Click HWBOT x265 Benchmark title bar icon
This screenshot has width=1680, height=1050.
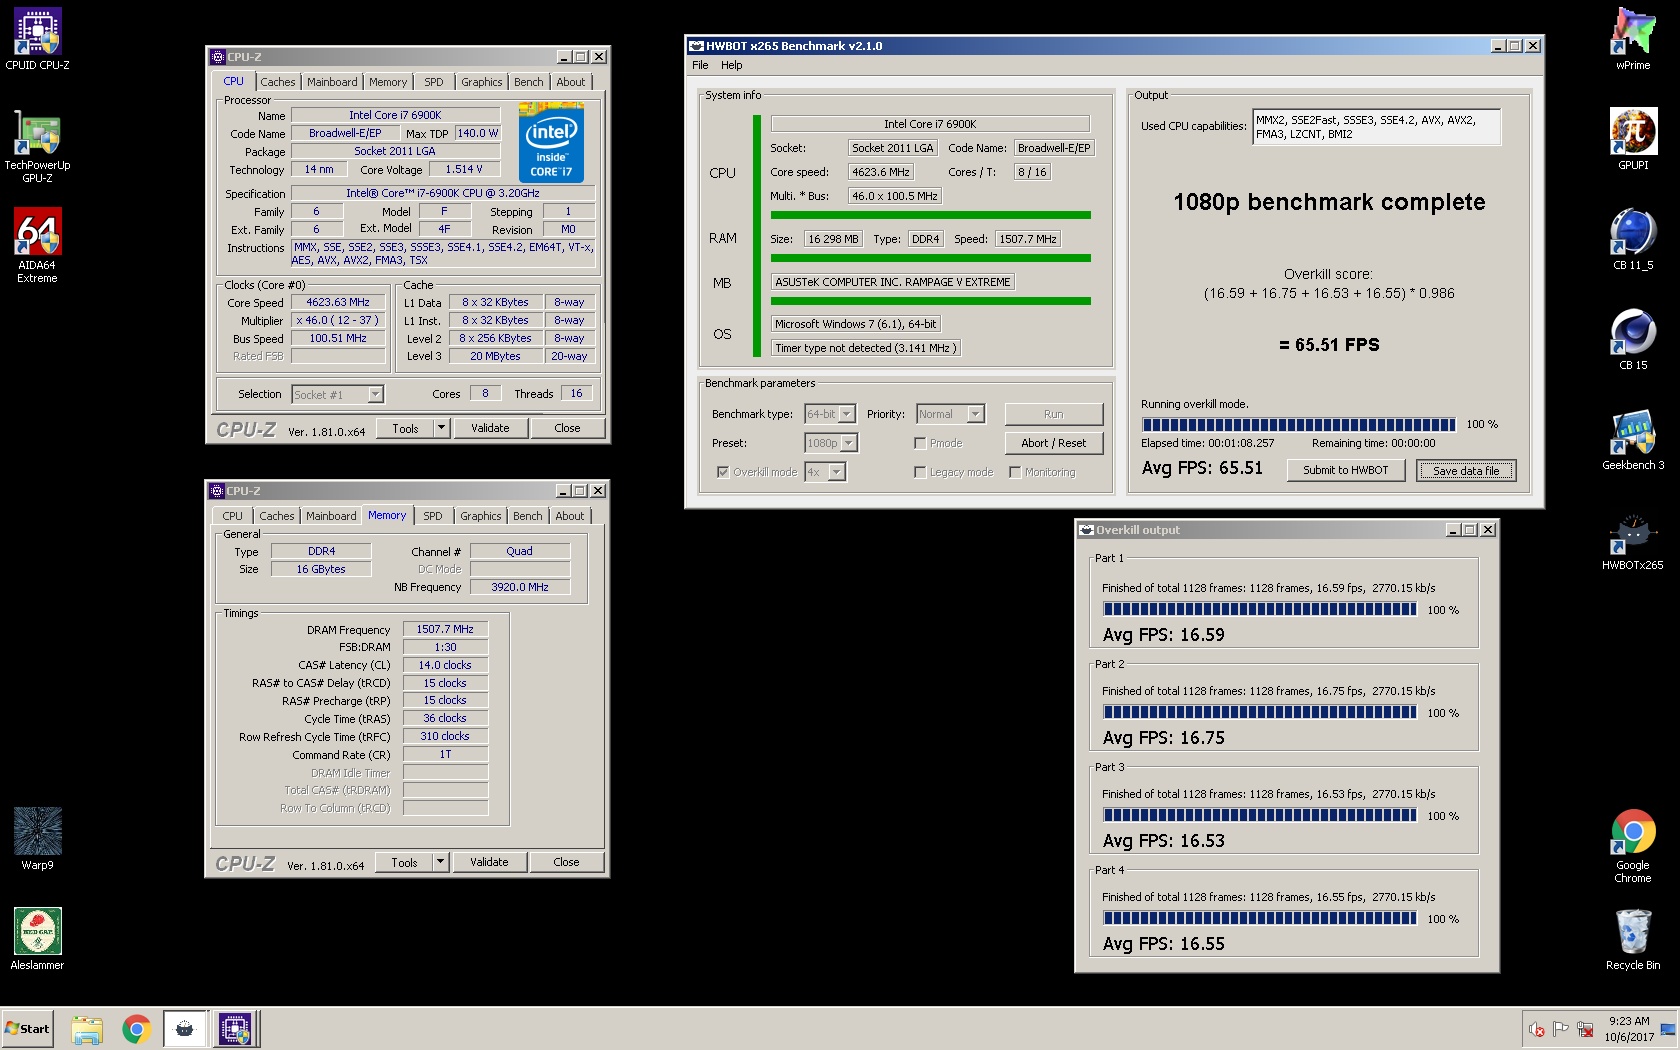tap(696, 46)
